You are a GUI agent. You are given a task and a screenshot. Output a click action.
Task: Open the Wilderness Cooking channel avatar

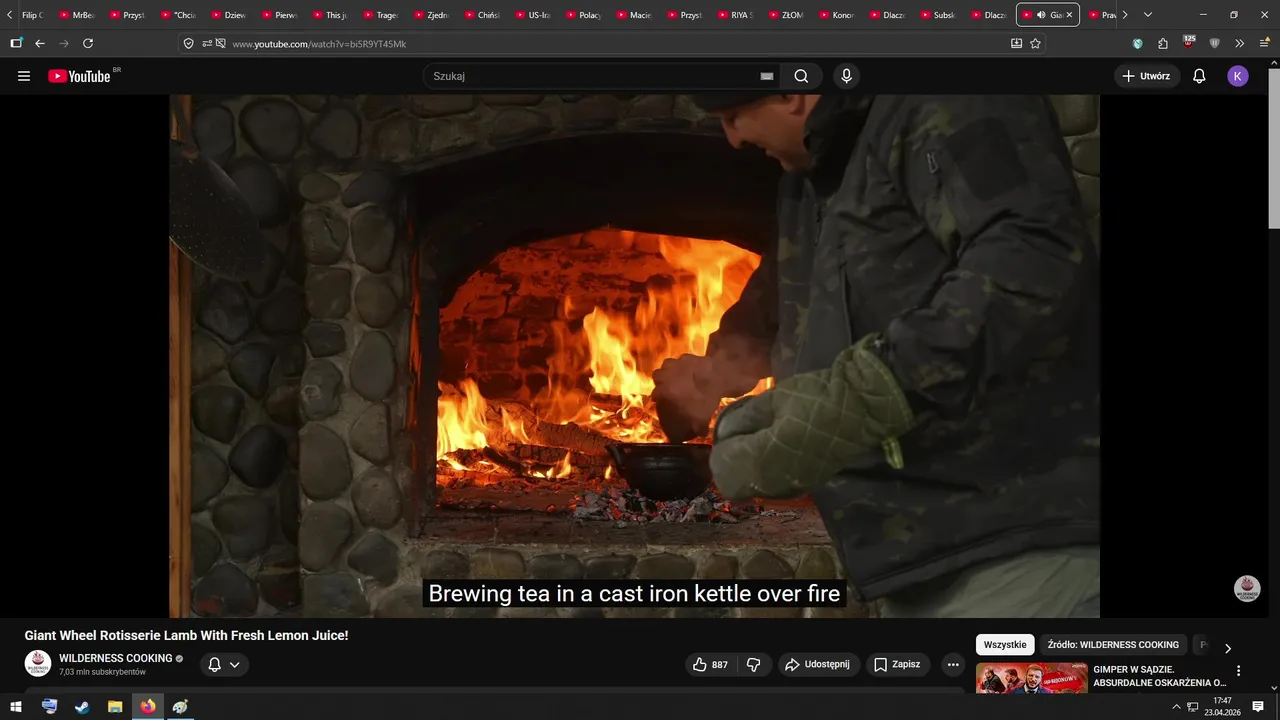[x=38, y=663]
